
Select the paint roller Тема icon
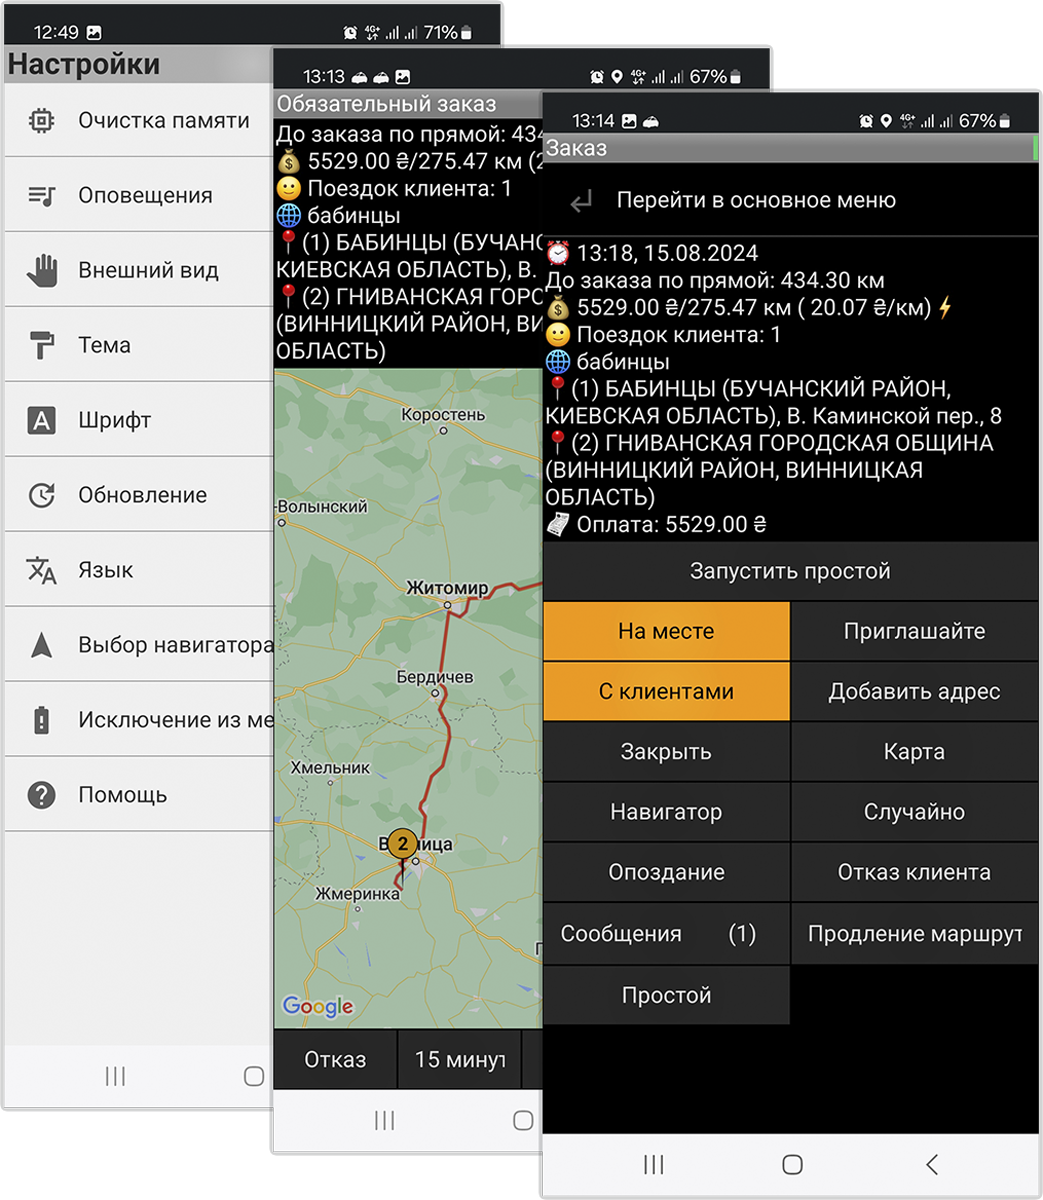click(x=41, y=346)
